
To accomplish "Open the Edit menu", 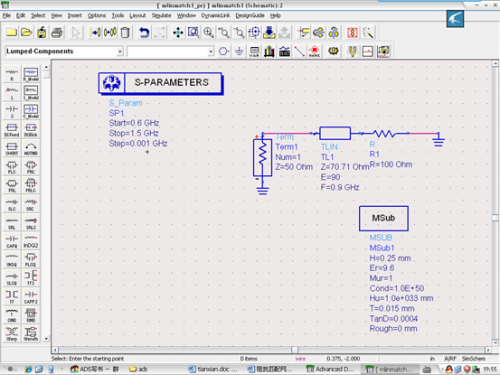I will [21, 16].
